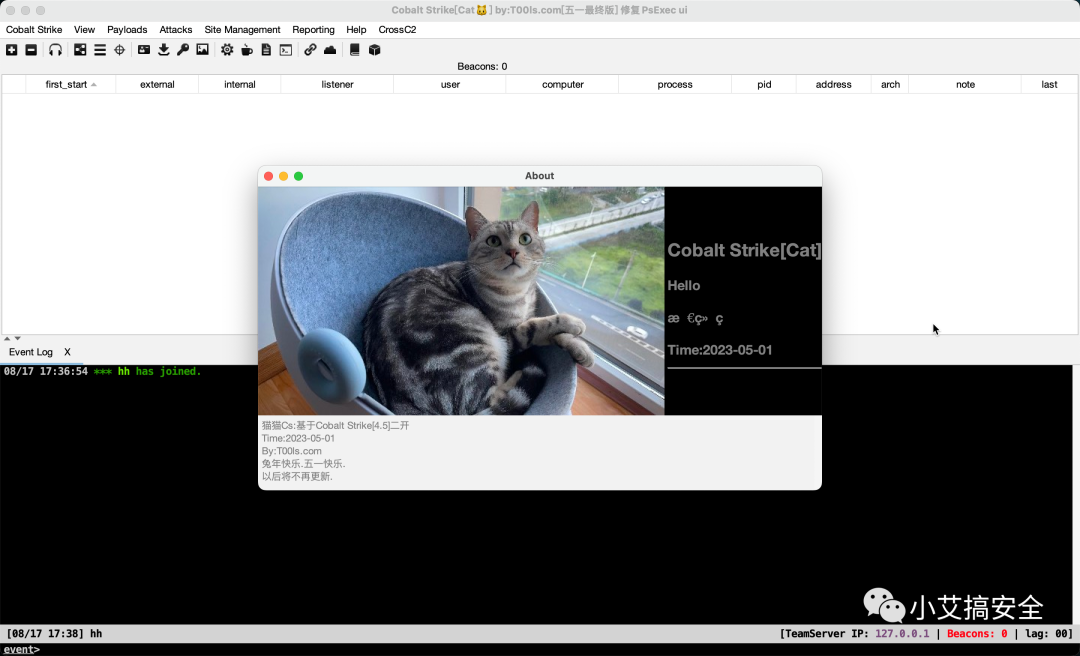Click the 'By:T00ls.com' text in the About window
The image size is (1080, 656).
[x=291, y=451]
